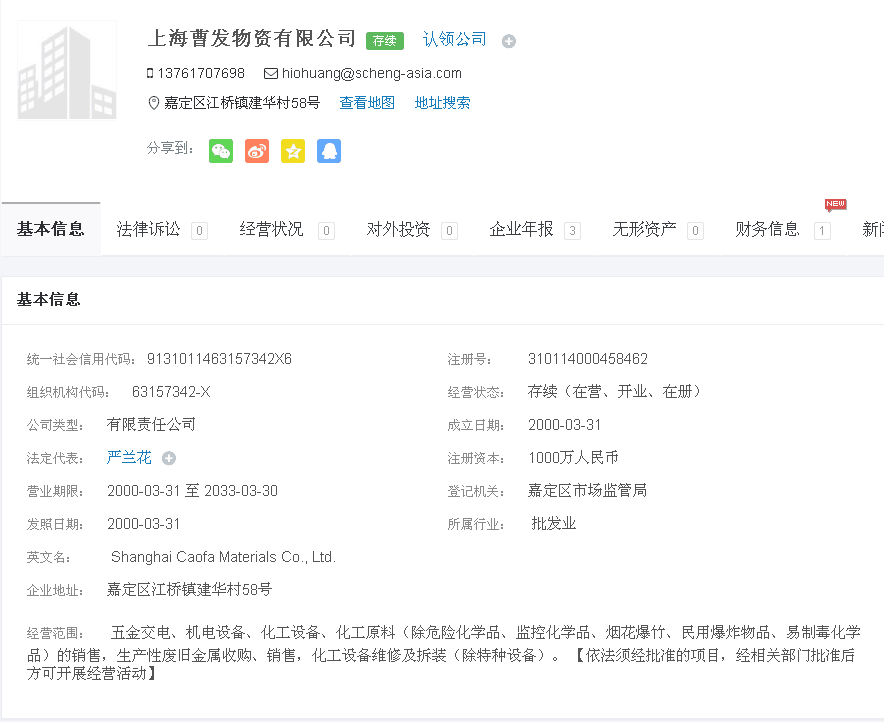Open the 财务信息 tab
This screenshot has height=722, width=884.
(768, 229)
